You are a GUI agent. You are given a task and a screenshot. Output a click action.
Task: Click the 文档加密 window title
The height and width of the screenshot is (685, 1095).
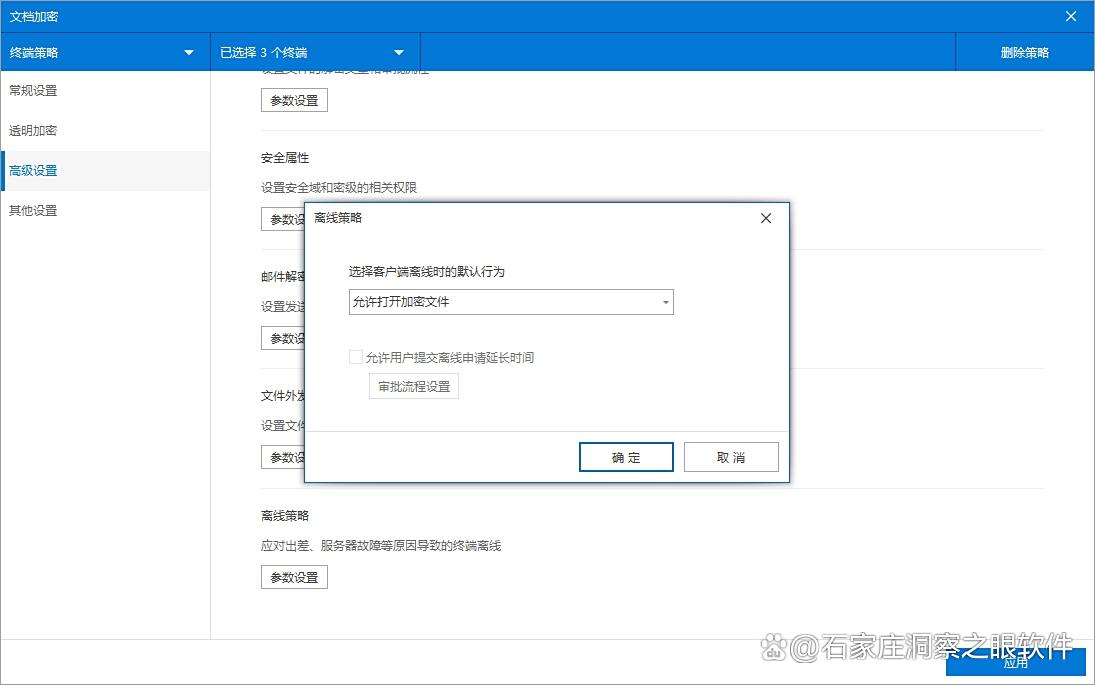tap(34, 16)
